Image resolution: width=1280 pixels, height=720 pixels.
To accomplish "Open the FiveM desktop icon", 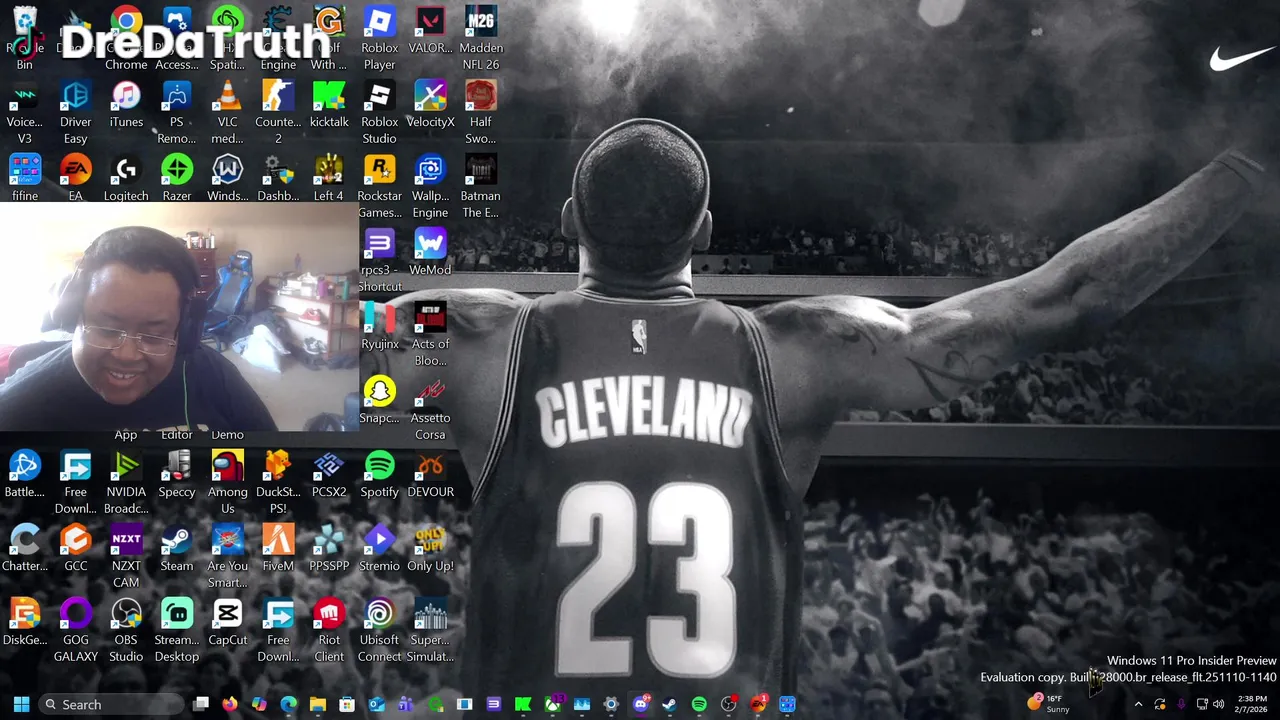I will (278, 548).
